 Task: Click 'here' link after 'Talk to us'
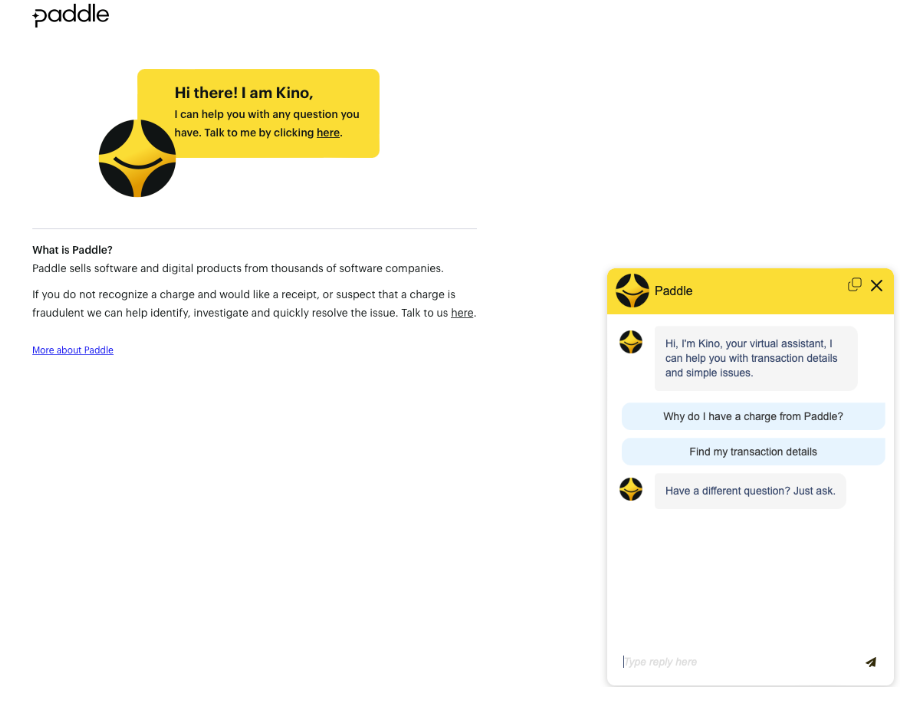click(x=462, y=313)
